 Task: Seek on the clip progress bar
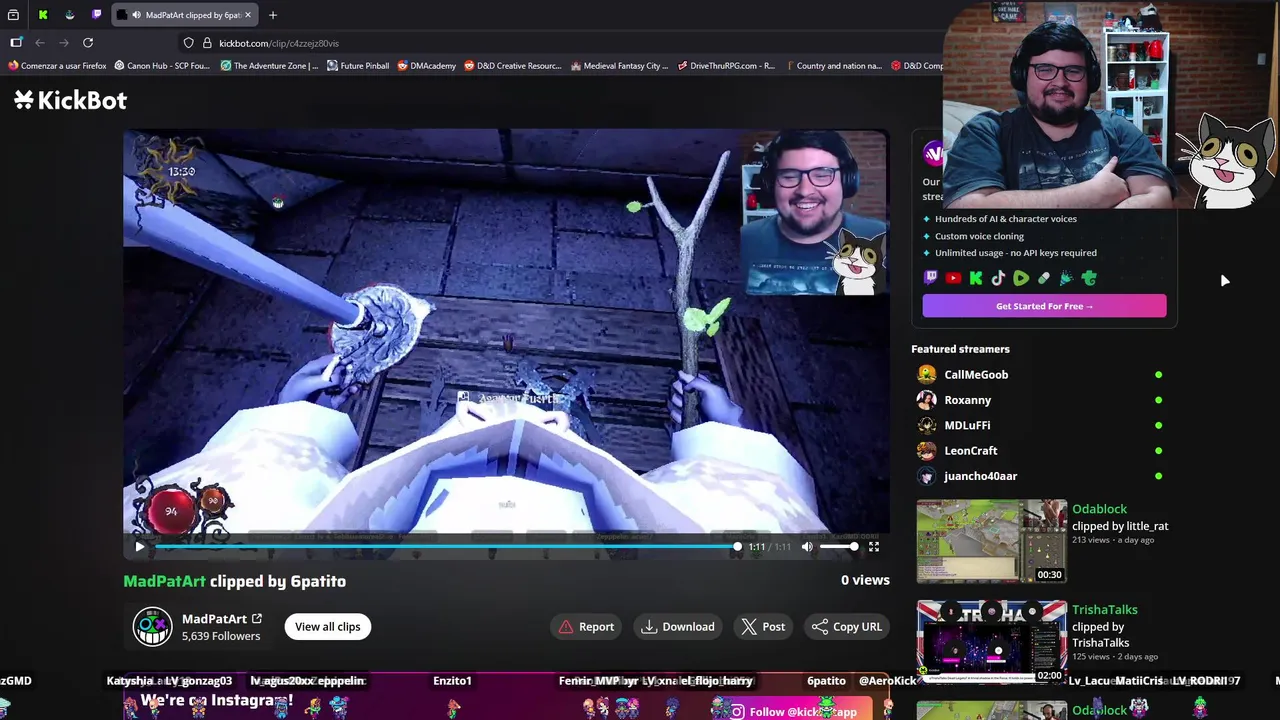pos(447,547)
